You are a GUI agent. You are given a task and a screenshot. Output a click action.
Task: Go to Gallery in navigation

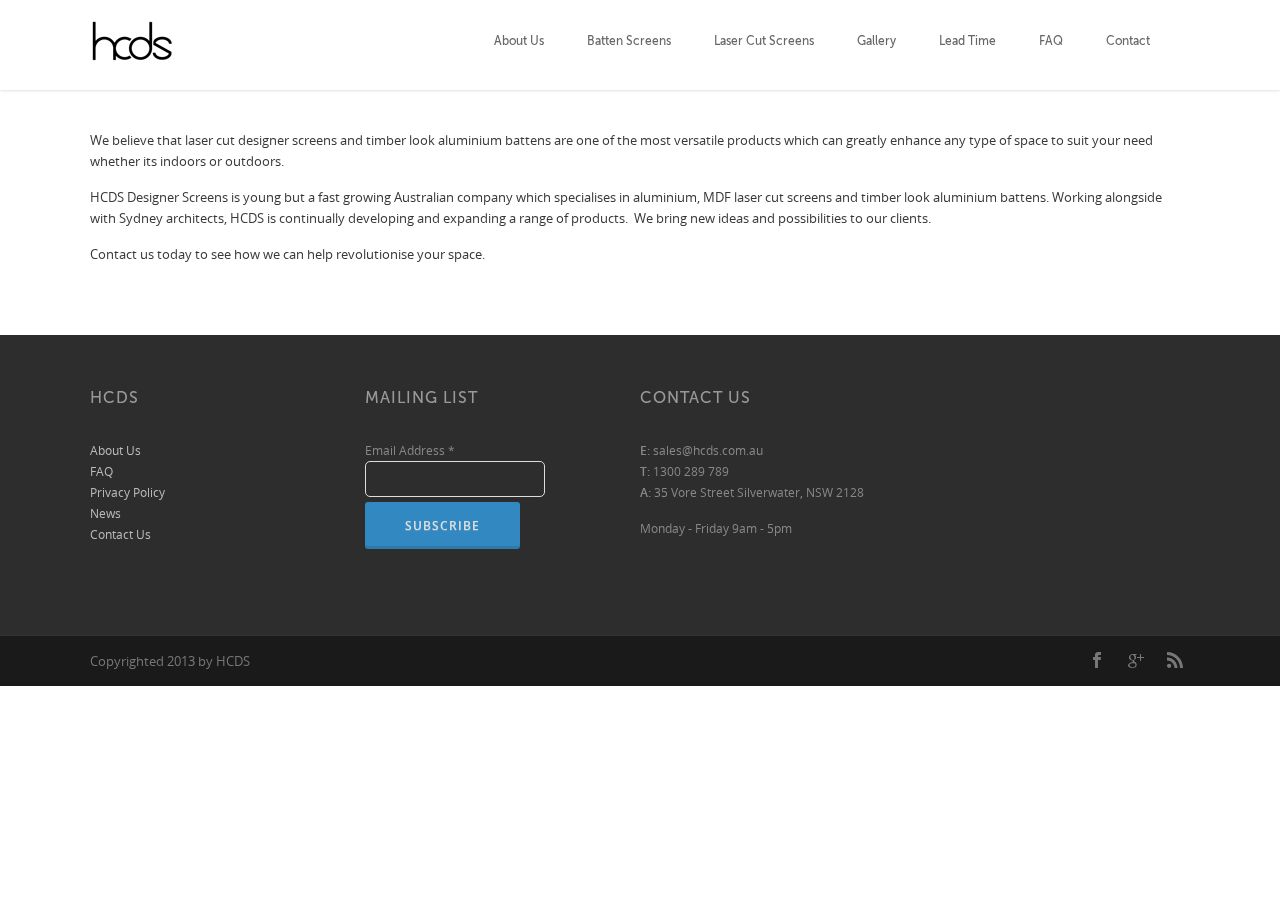pos(876,41)
